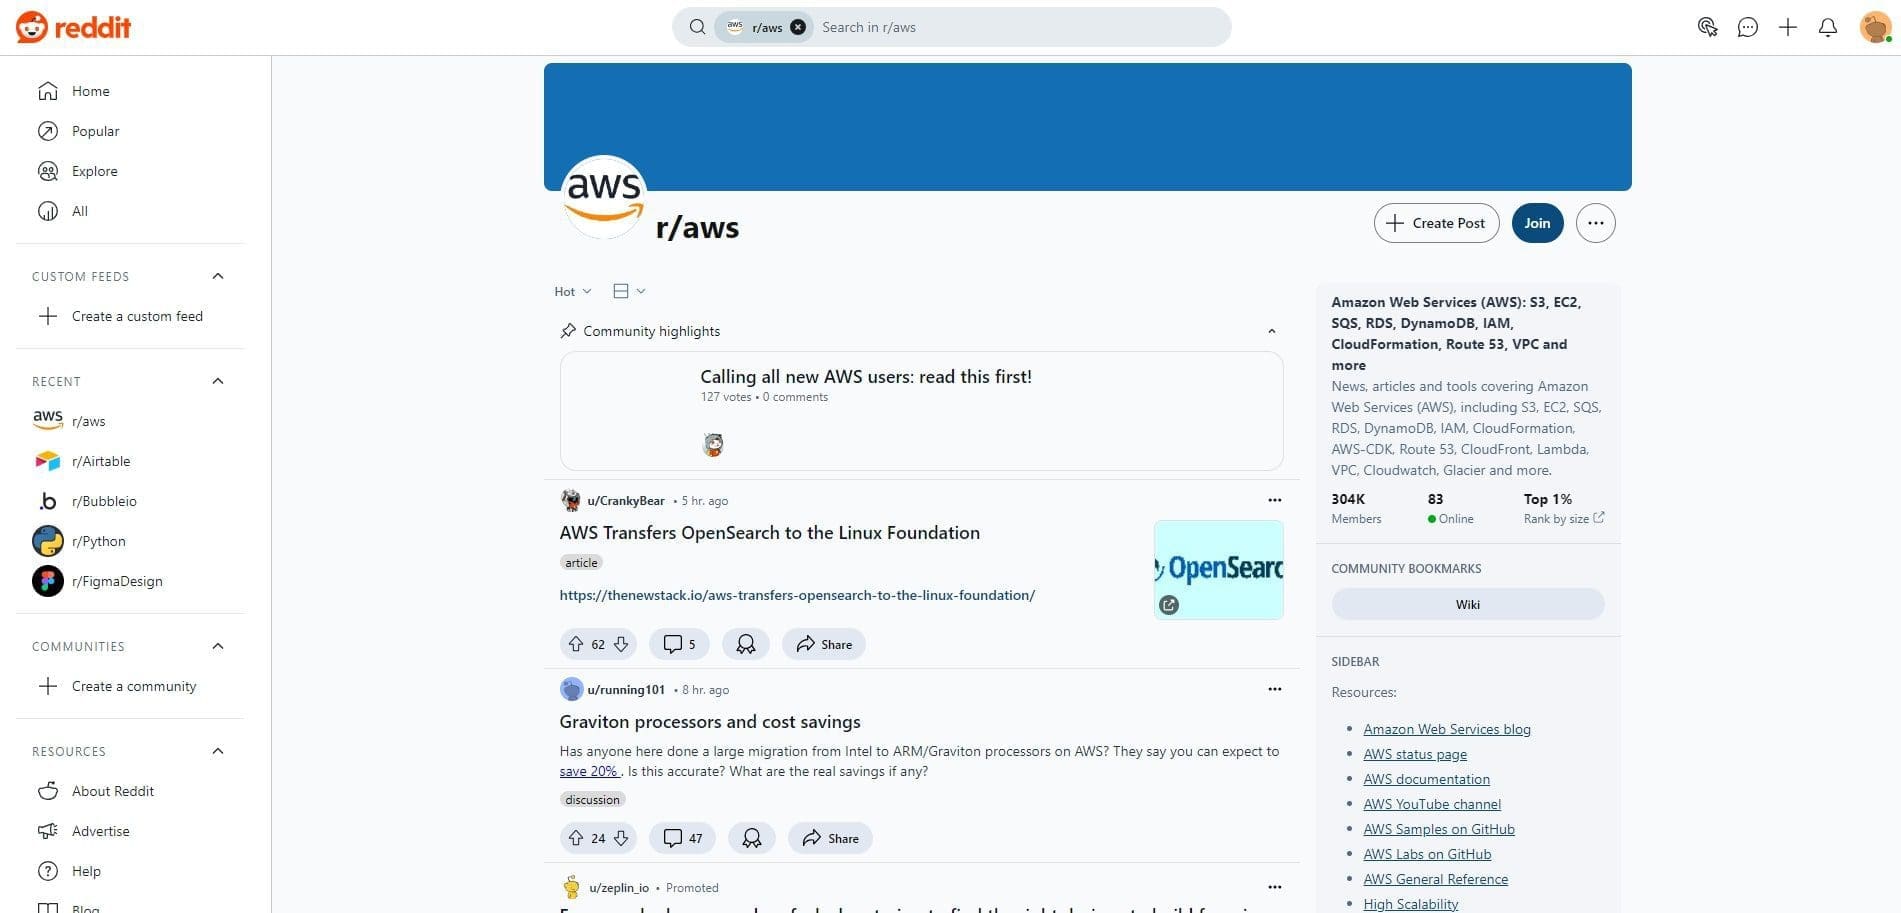Click the search magnifier icon
1901x913 pixels.
(697, 27)
